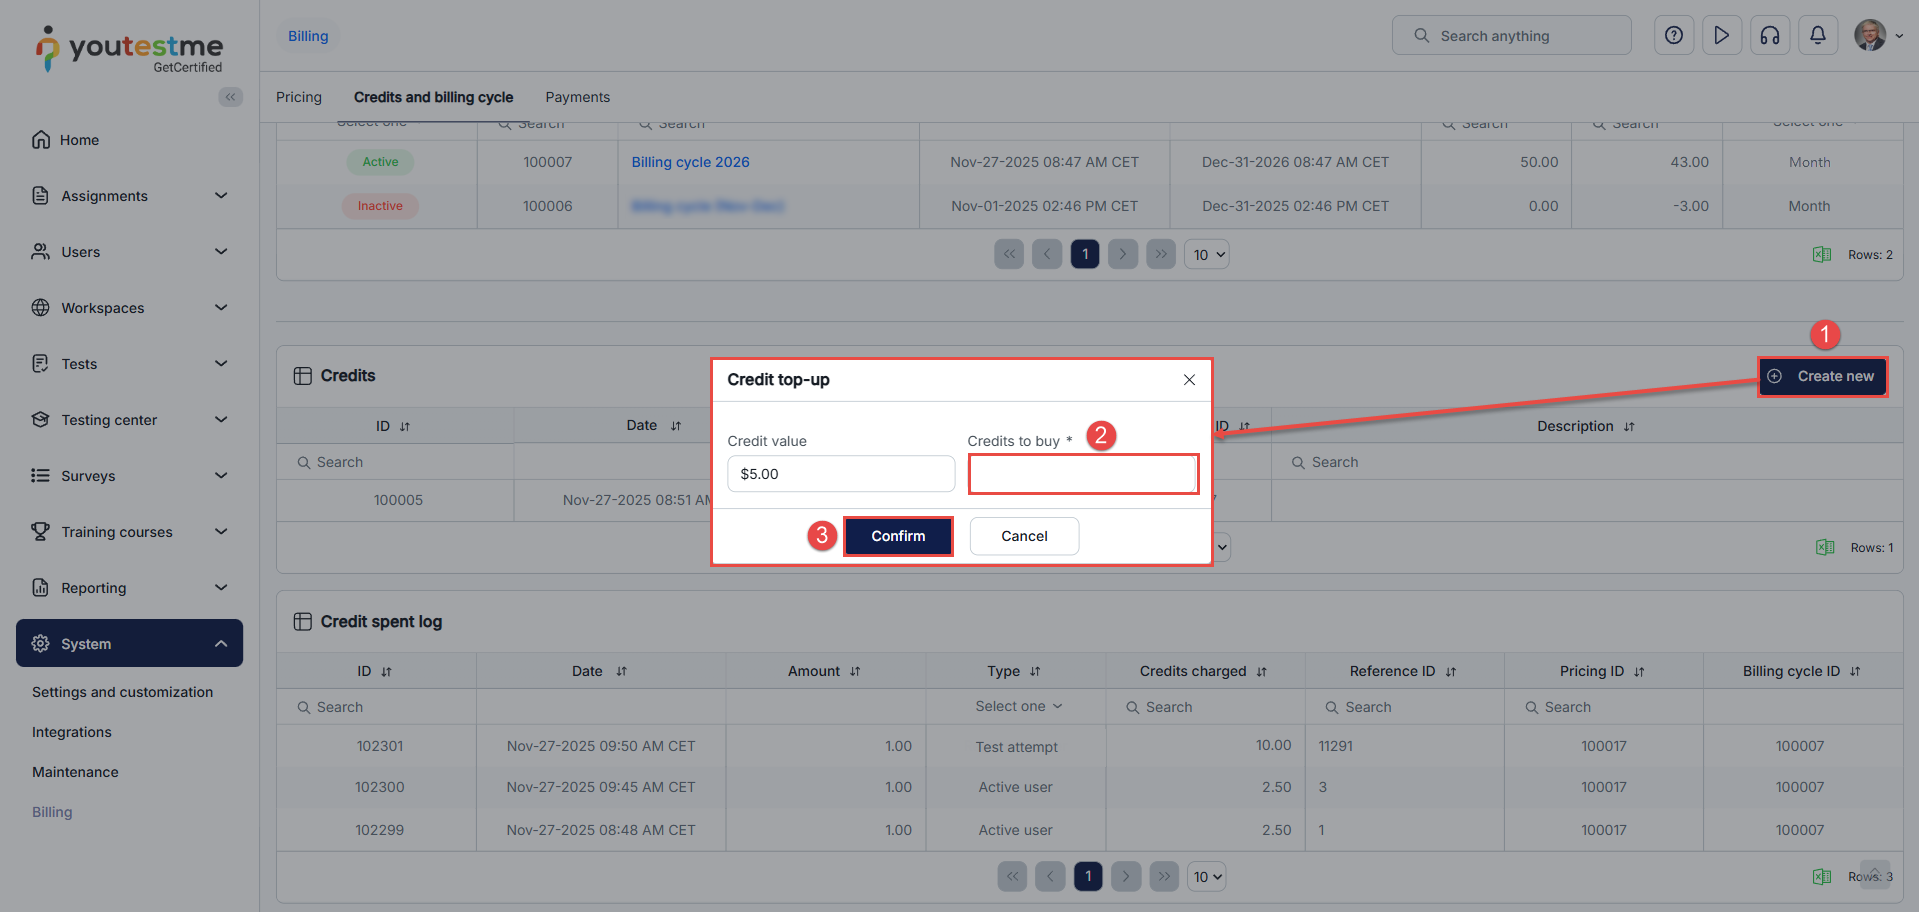Image resolution: width=1919 pixels, height=912 pixels.
Task: Open the Type 'Select one' filter dropdown
Action: point(1017,707)
